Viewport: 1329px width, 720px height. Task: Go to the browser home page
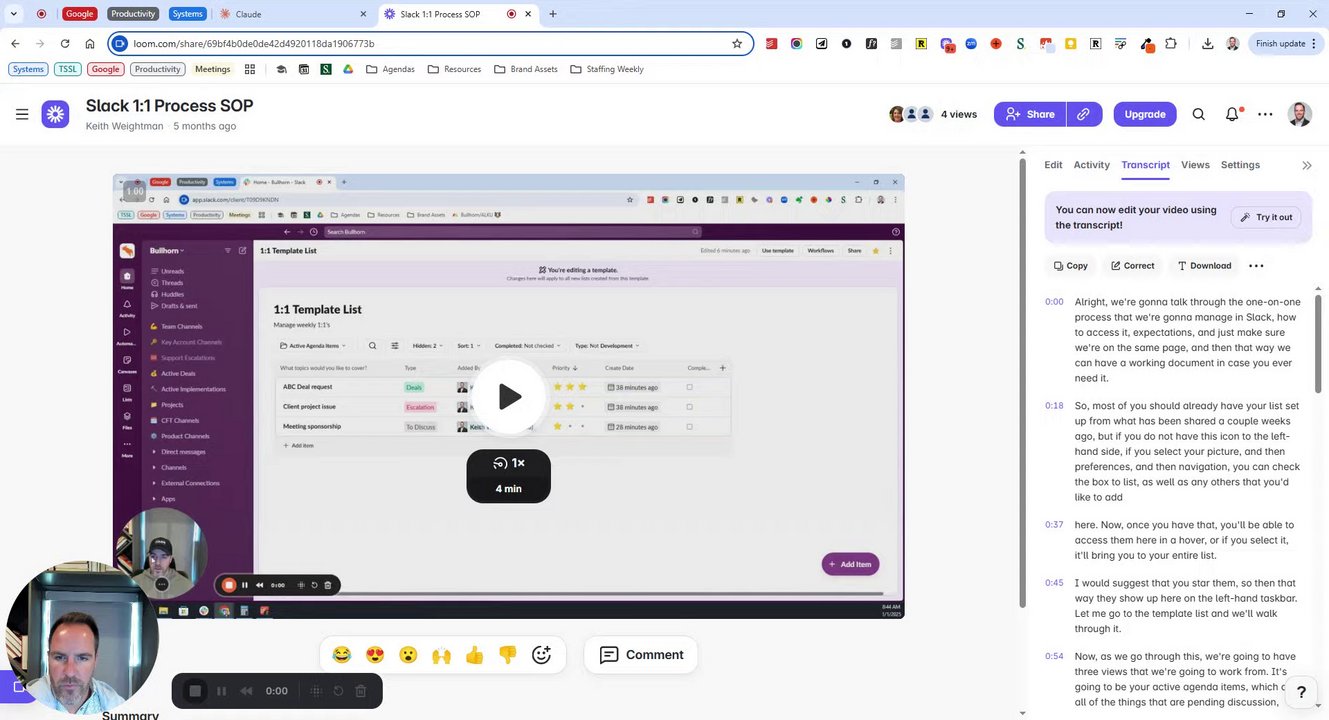(90, 44)
